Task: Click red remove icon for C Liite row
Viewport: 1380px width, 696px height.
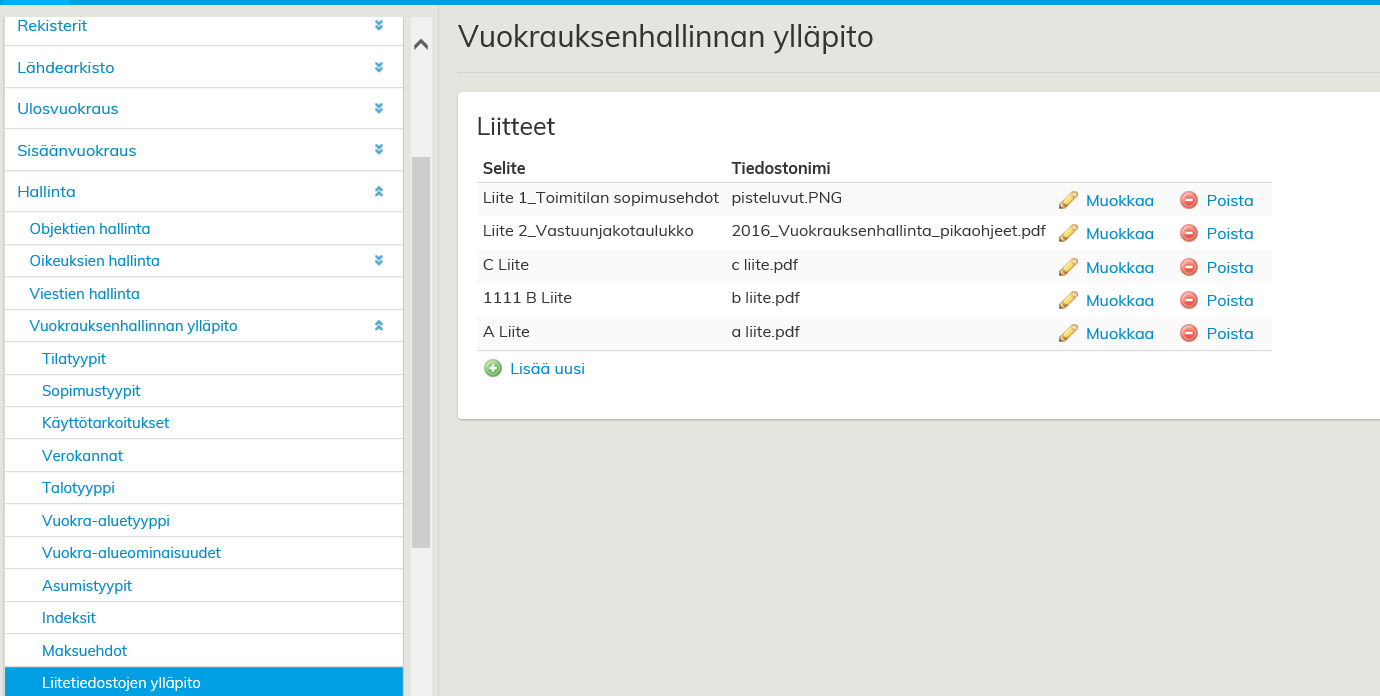Action: tap(1189, 267)
